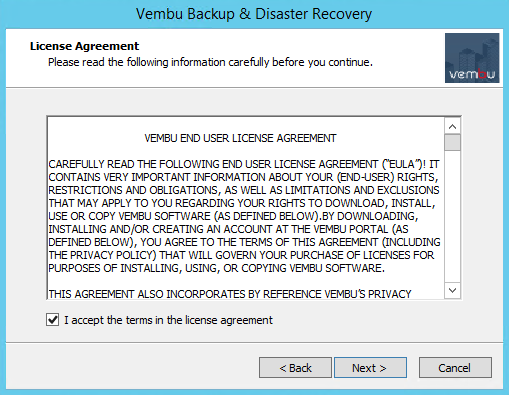The width and height of the screenshot is (509, 395).
Task: Click the installer title bar text
Action: 254,14
